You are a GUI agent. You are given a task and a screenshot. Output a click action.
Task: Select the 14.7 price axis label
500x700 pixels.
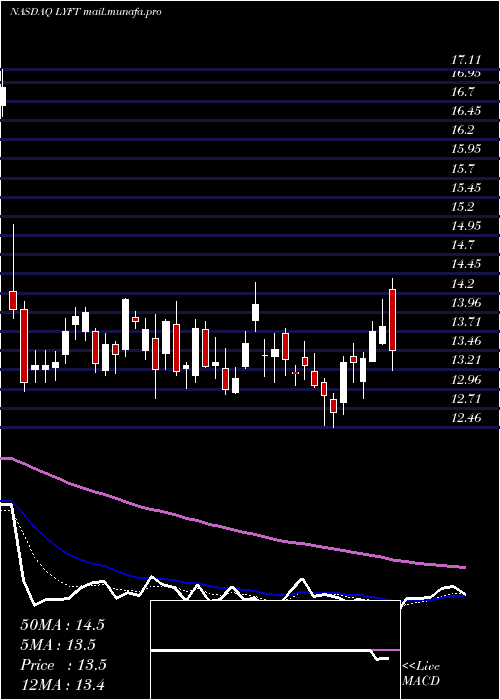click(462, 245)
